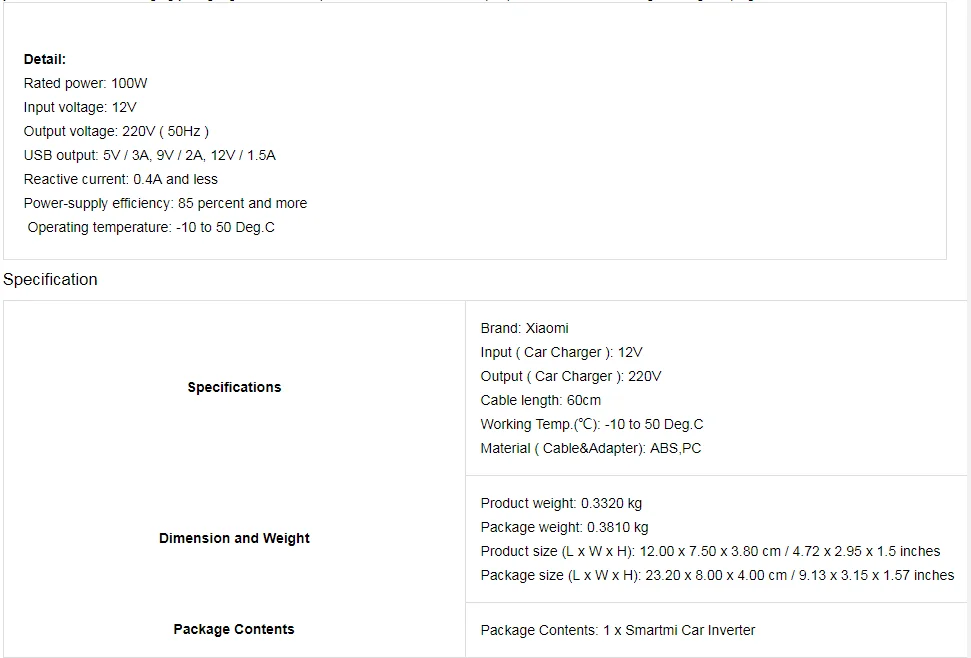
Task: Click the Product weight 0.3320 kg line
Action: [x=561, y=504]
